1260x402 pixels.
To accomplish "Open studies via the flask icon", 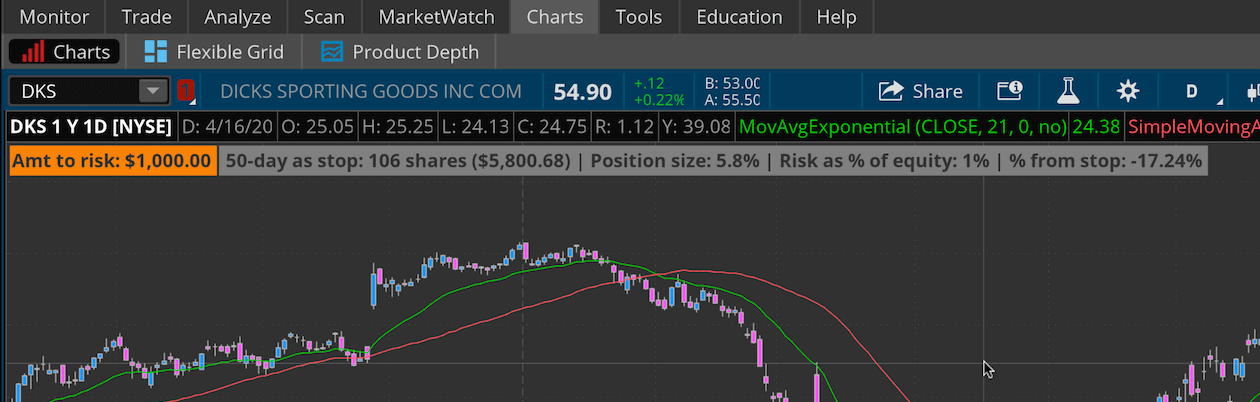I will (x=1070, y=92).
